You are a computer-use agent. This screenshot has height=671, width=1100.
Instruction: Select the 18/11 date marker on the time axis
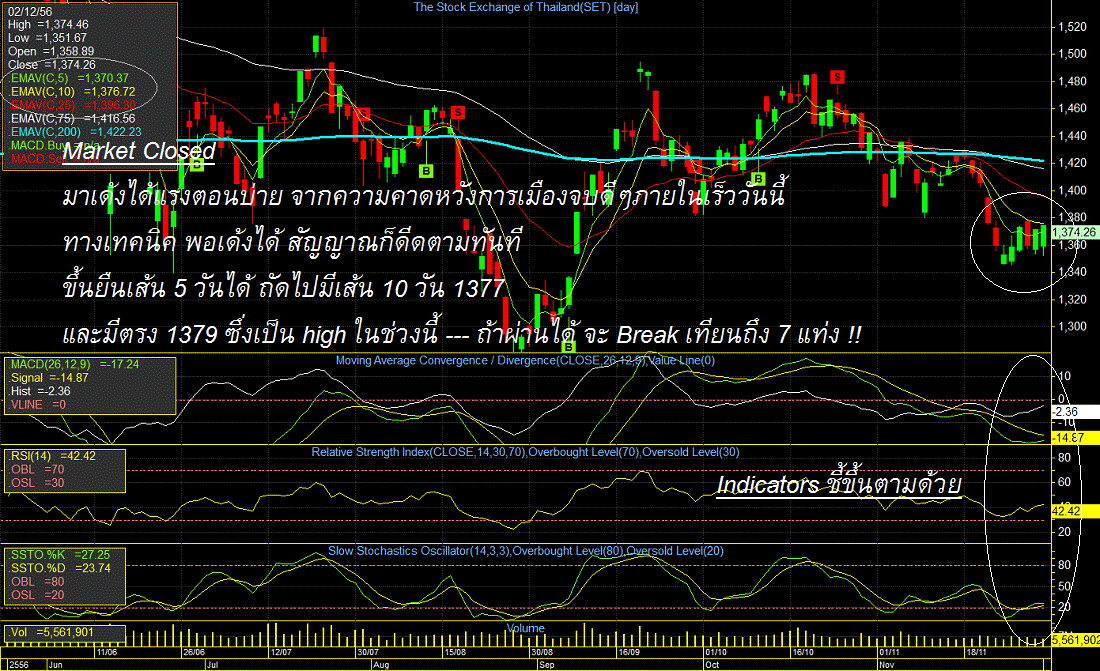(x=977, y=652)
